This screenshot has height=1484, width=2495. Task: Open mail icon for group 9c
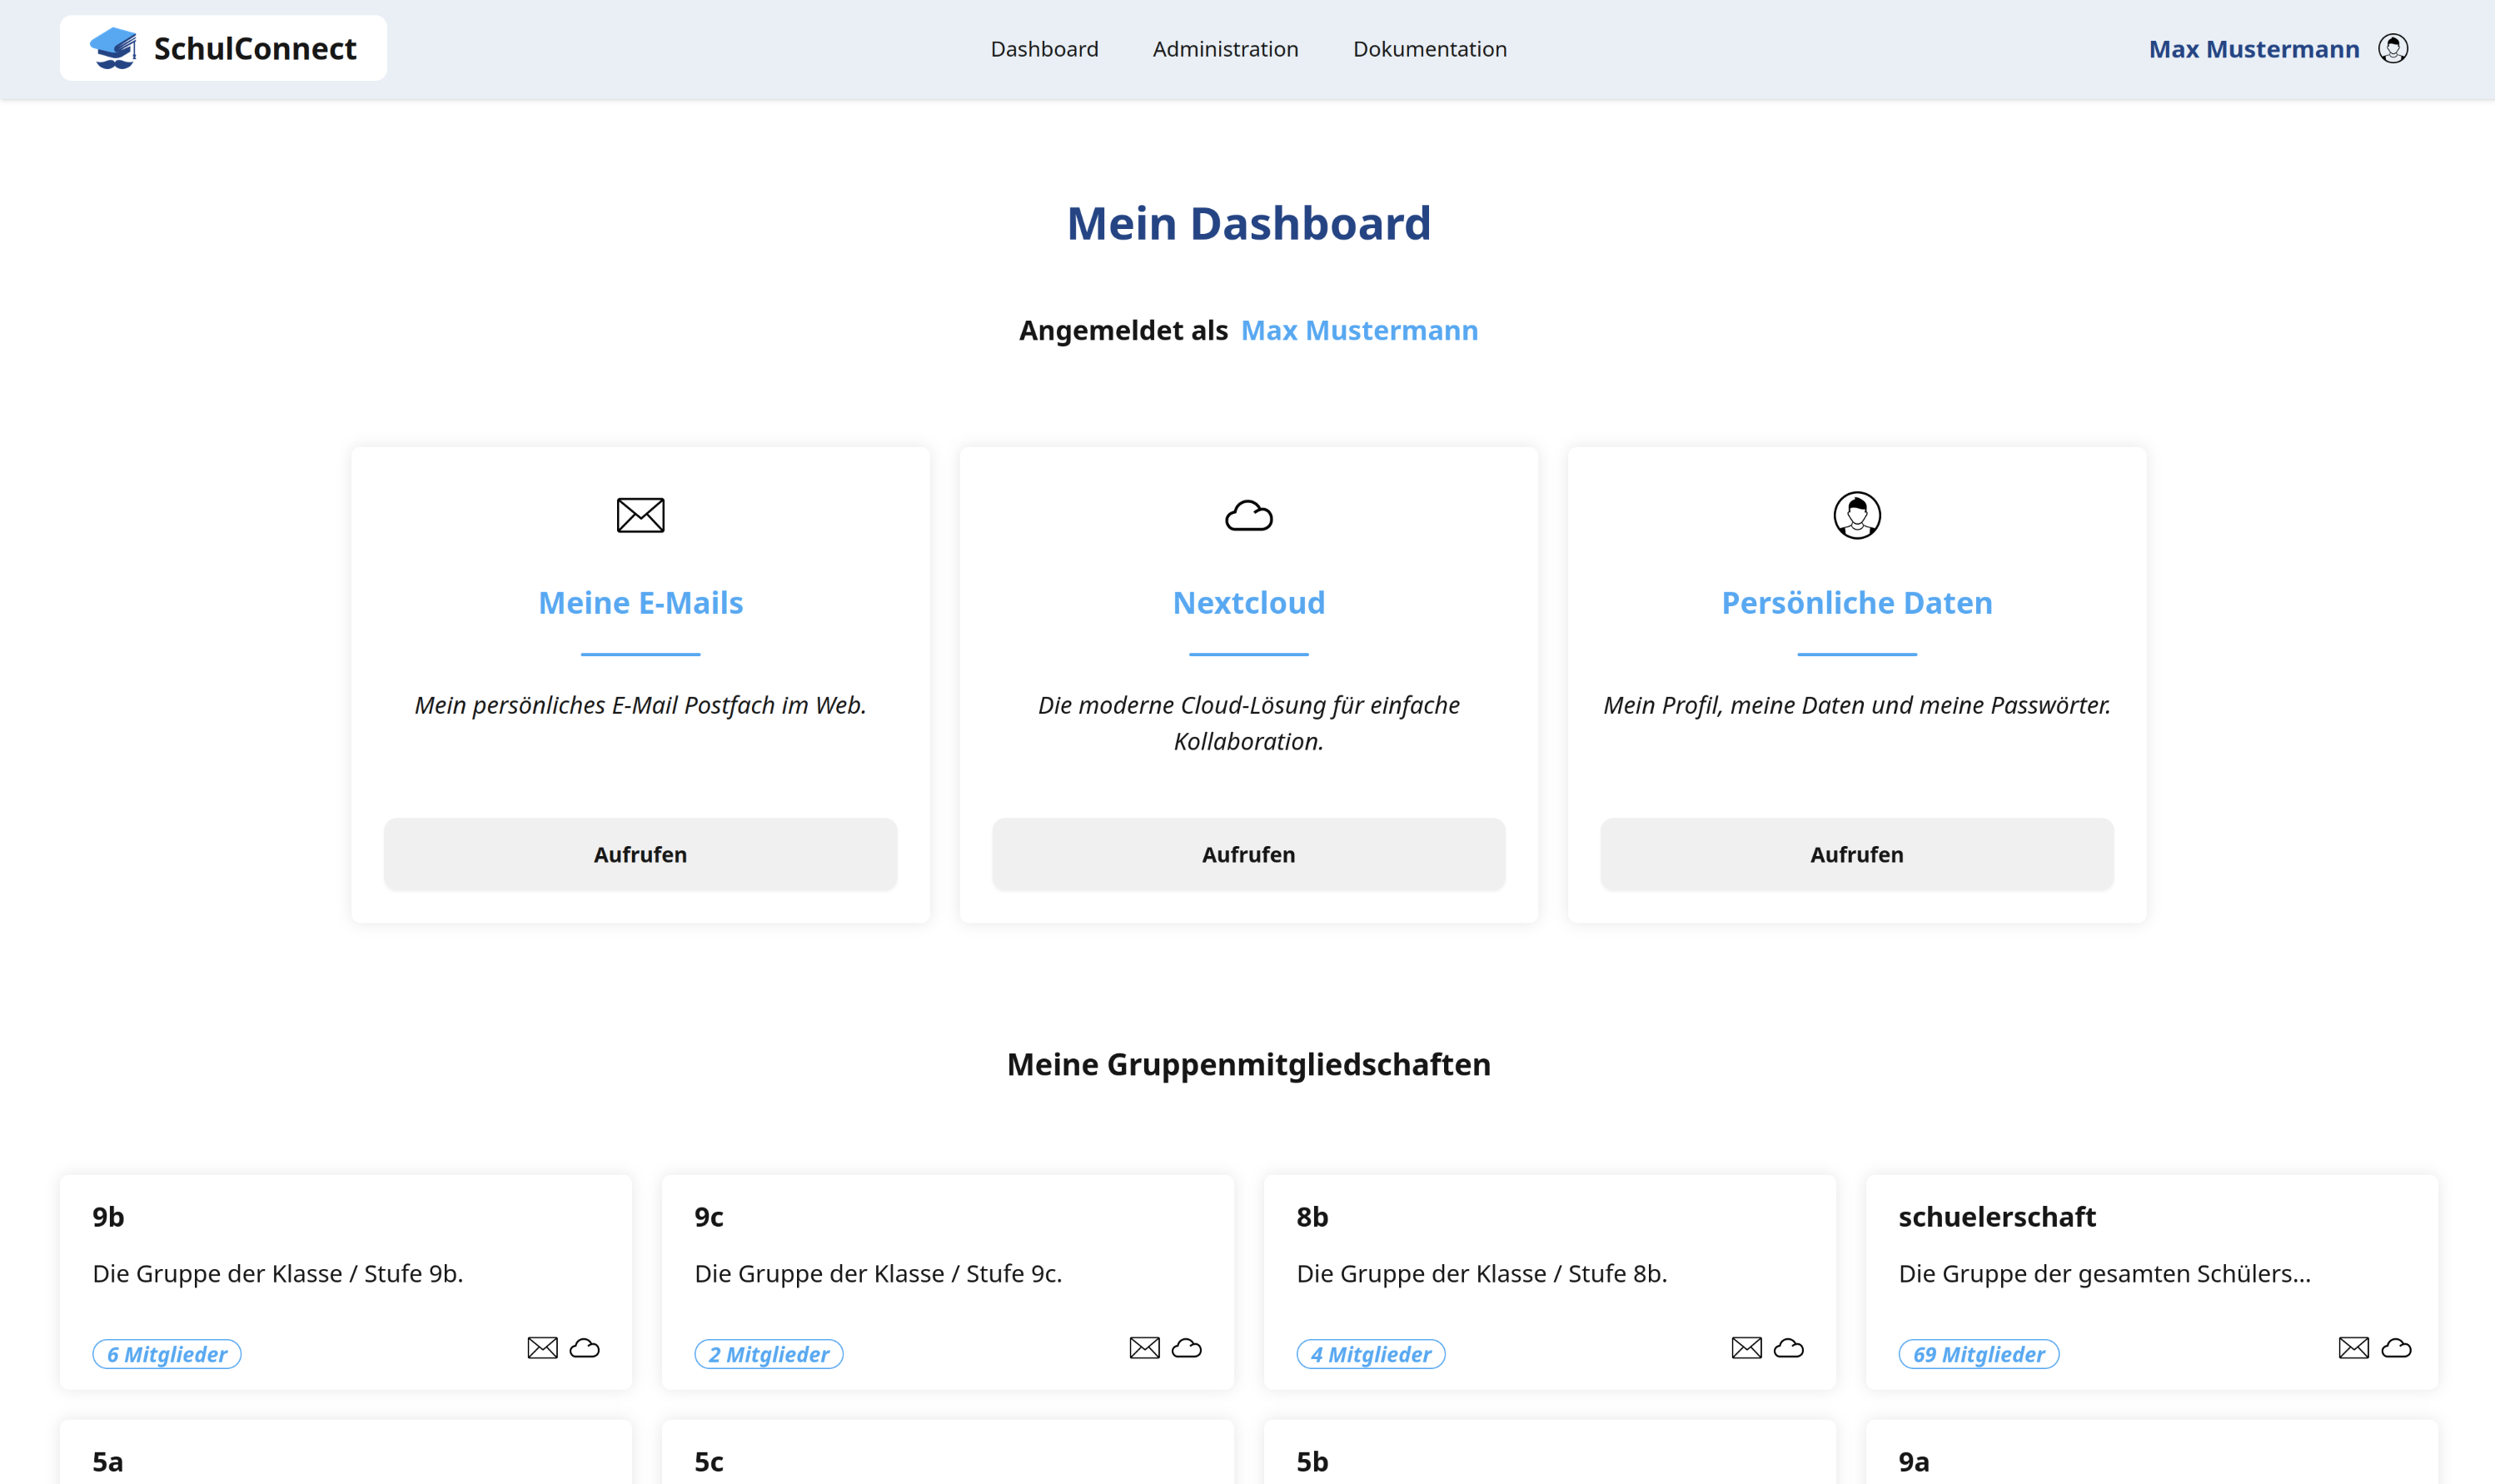tap(1144, 1348)
